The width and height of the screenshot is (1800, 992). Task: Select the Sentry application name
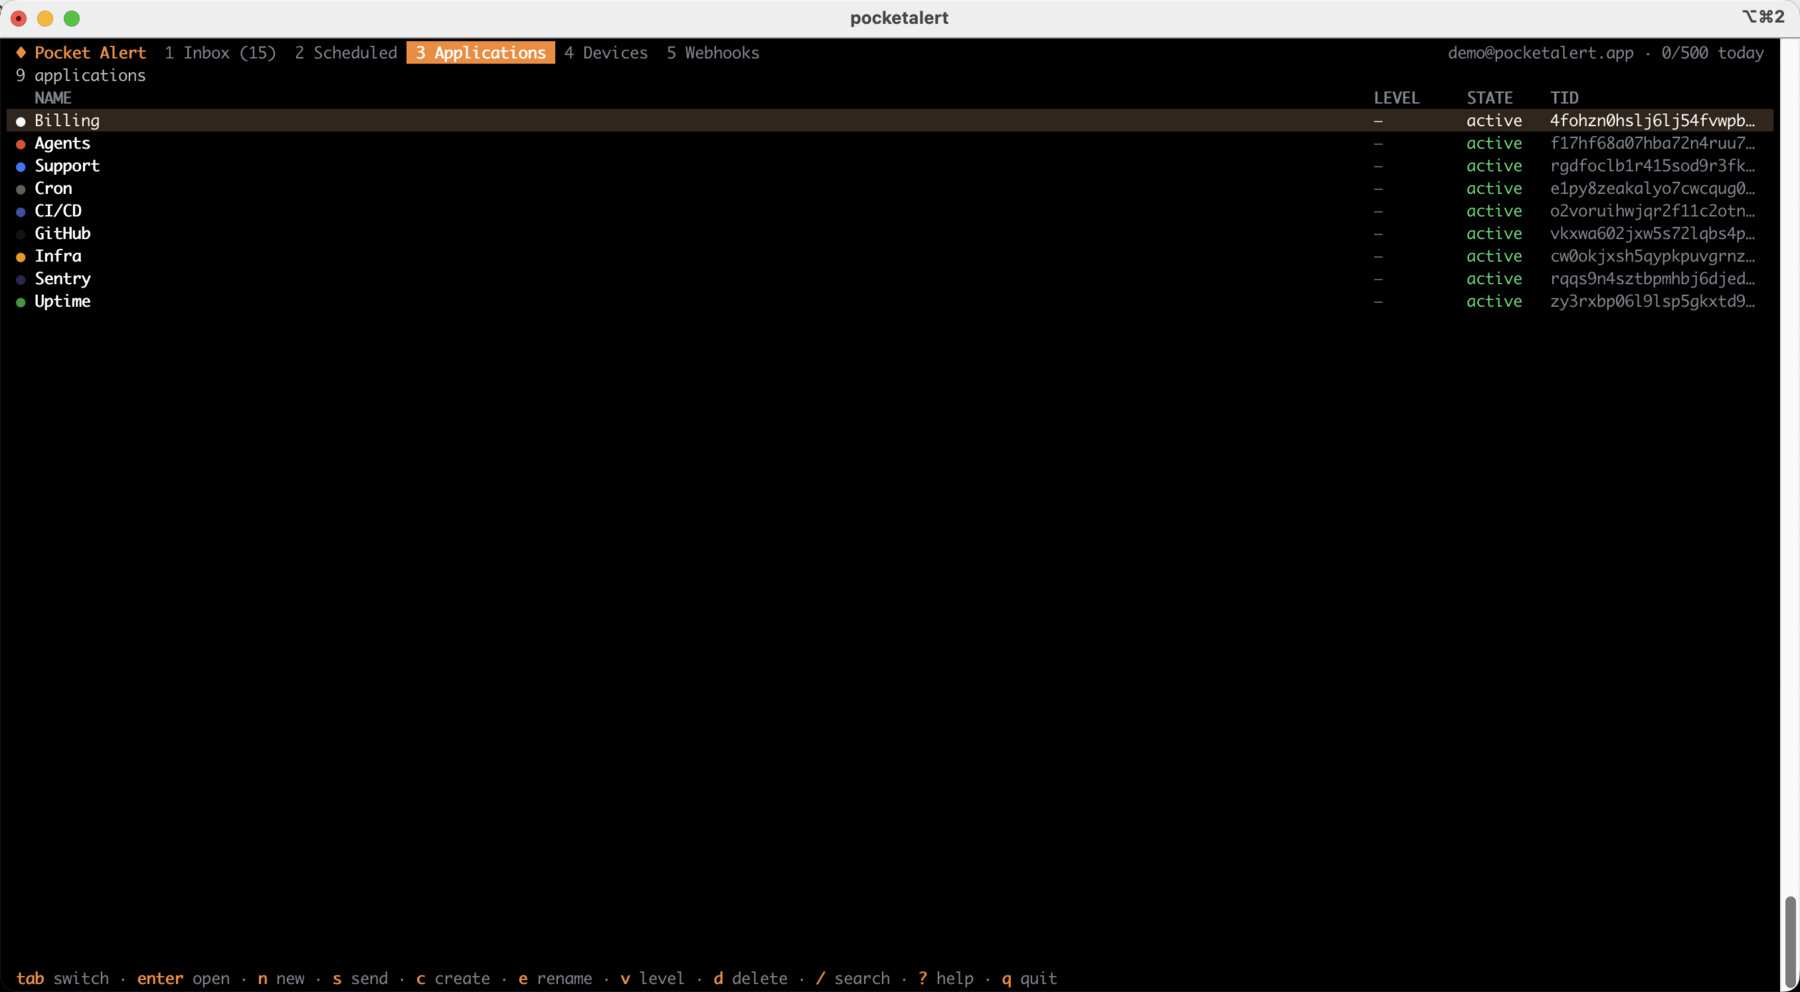(62, 279)
